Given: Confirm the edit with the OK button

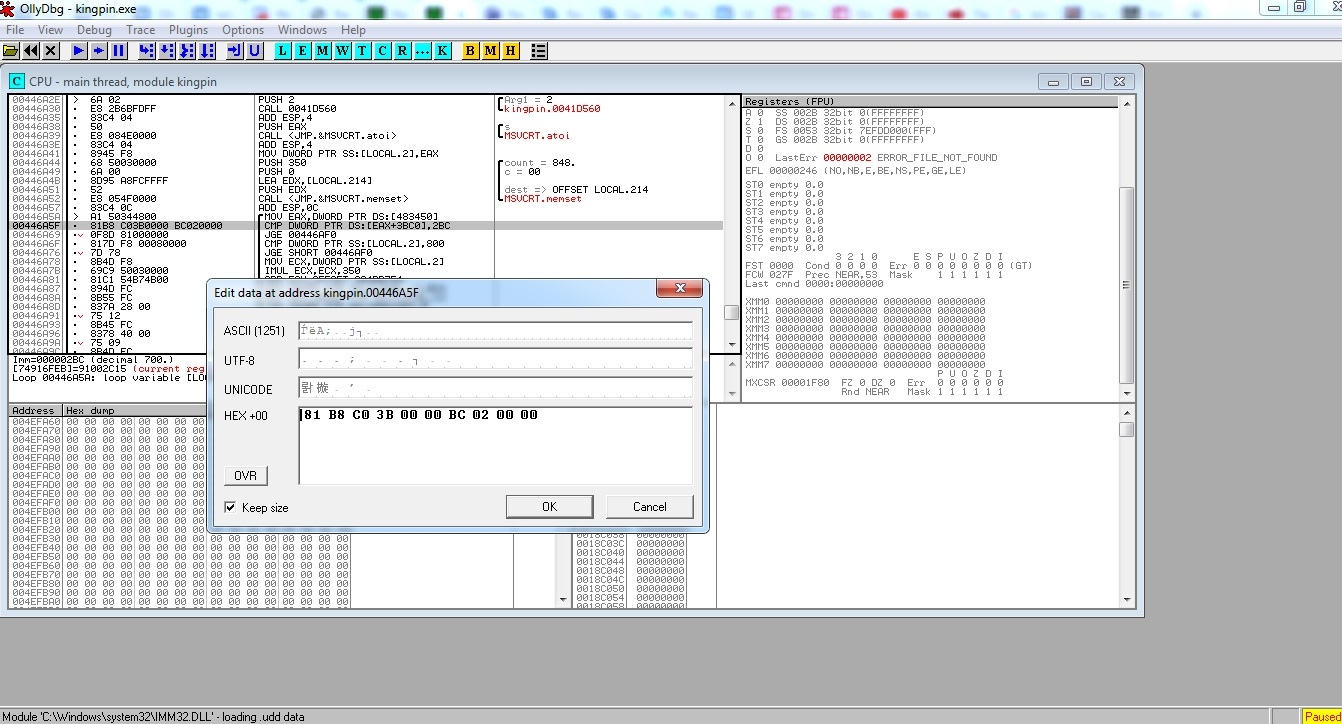Looking at the screenshot, I should click(x=549, y=506).
